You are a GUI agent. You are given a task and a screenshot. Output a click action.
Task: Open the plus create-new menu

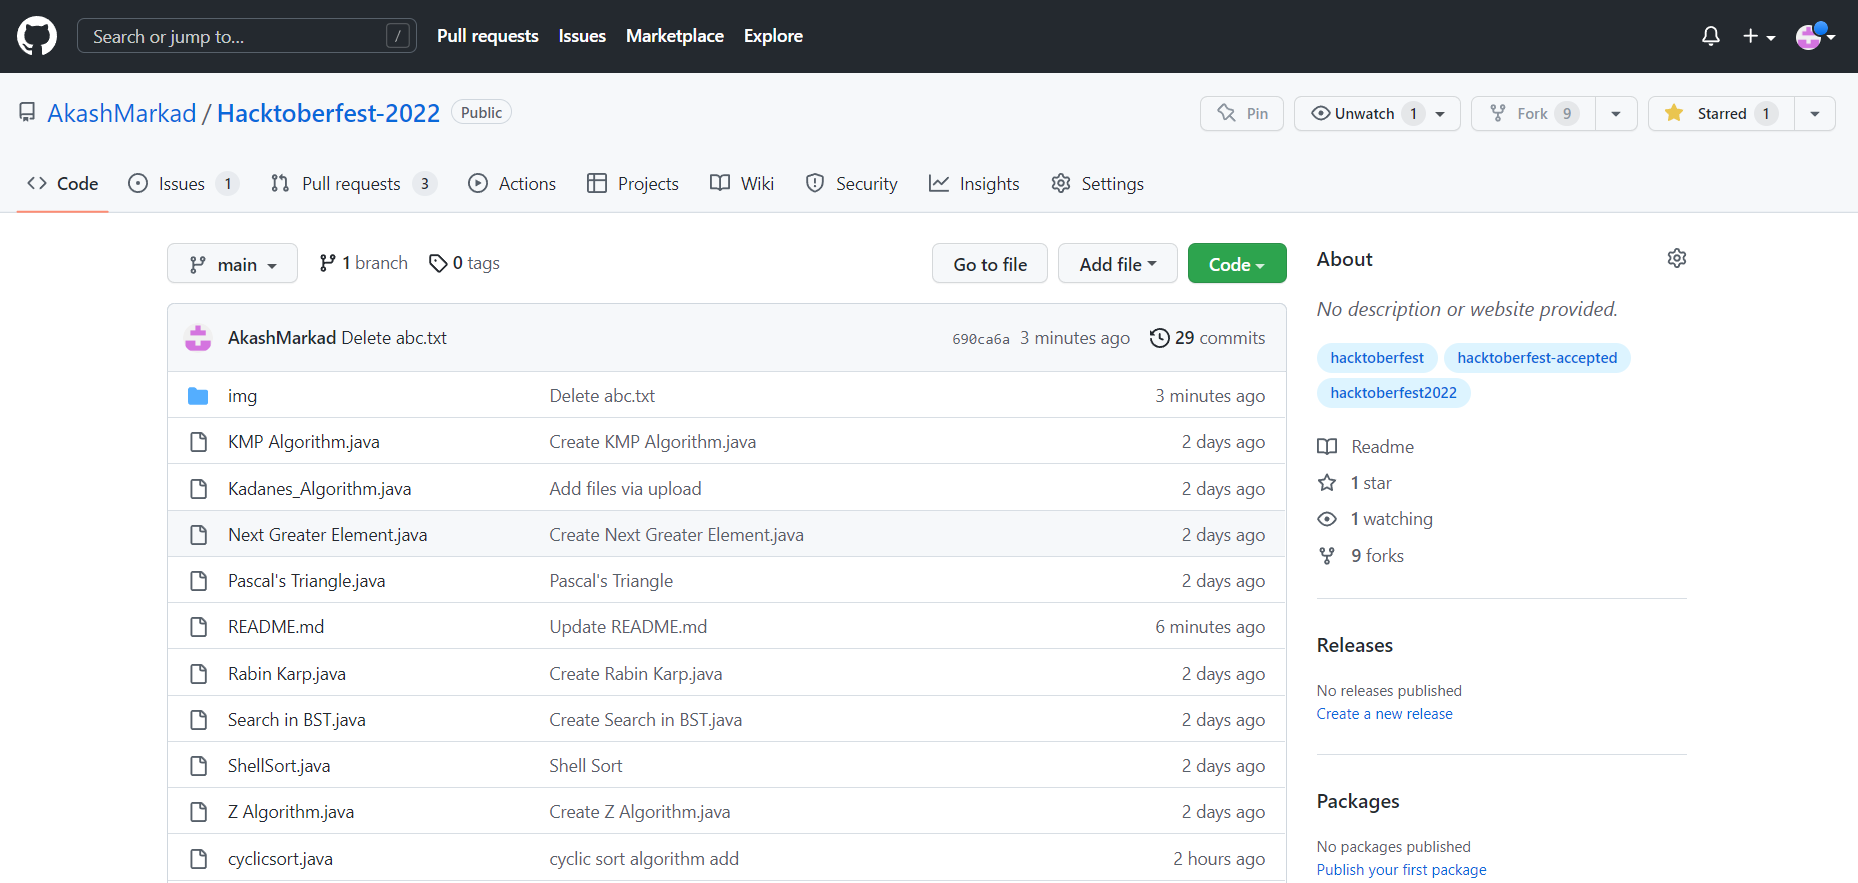coord(1759,36)
